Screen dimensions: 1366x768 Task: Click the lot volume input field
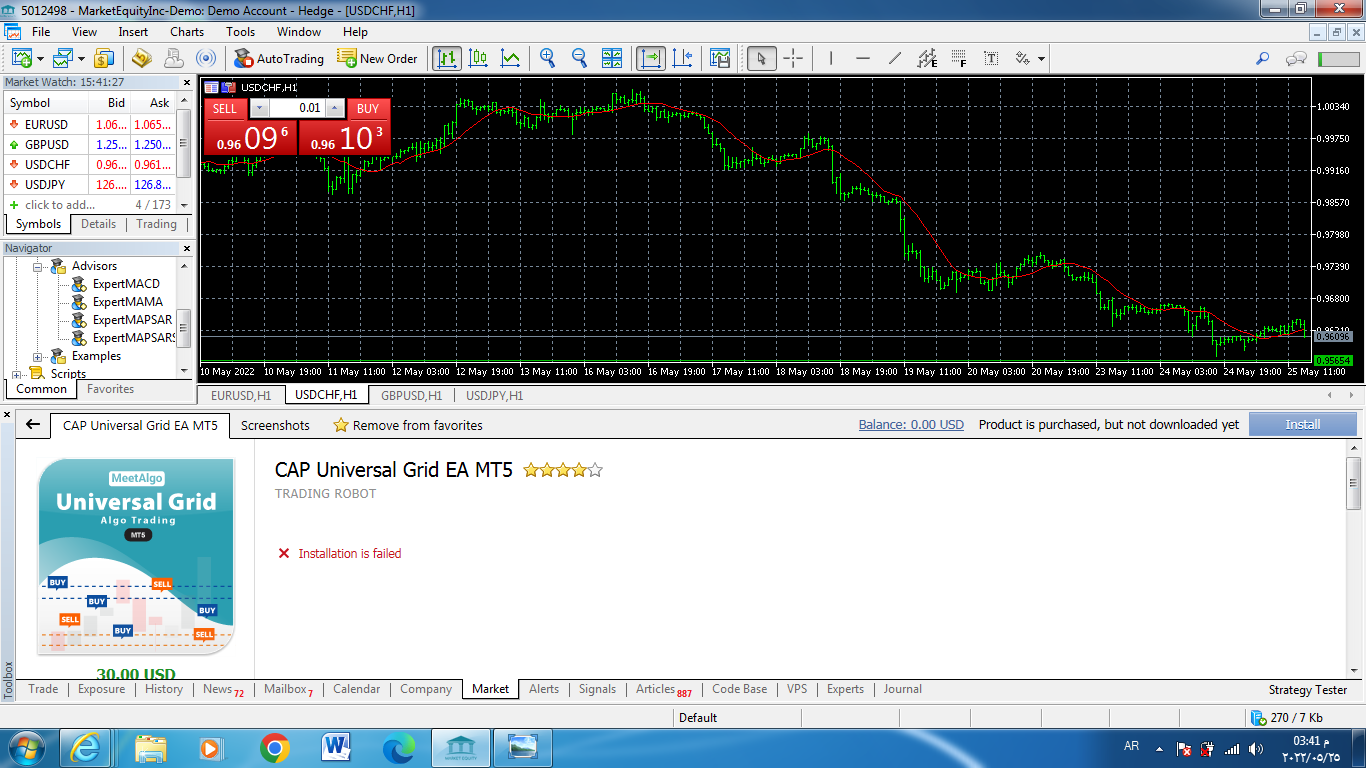coord(297,108)
